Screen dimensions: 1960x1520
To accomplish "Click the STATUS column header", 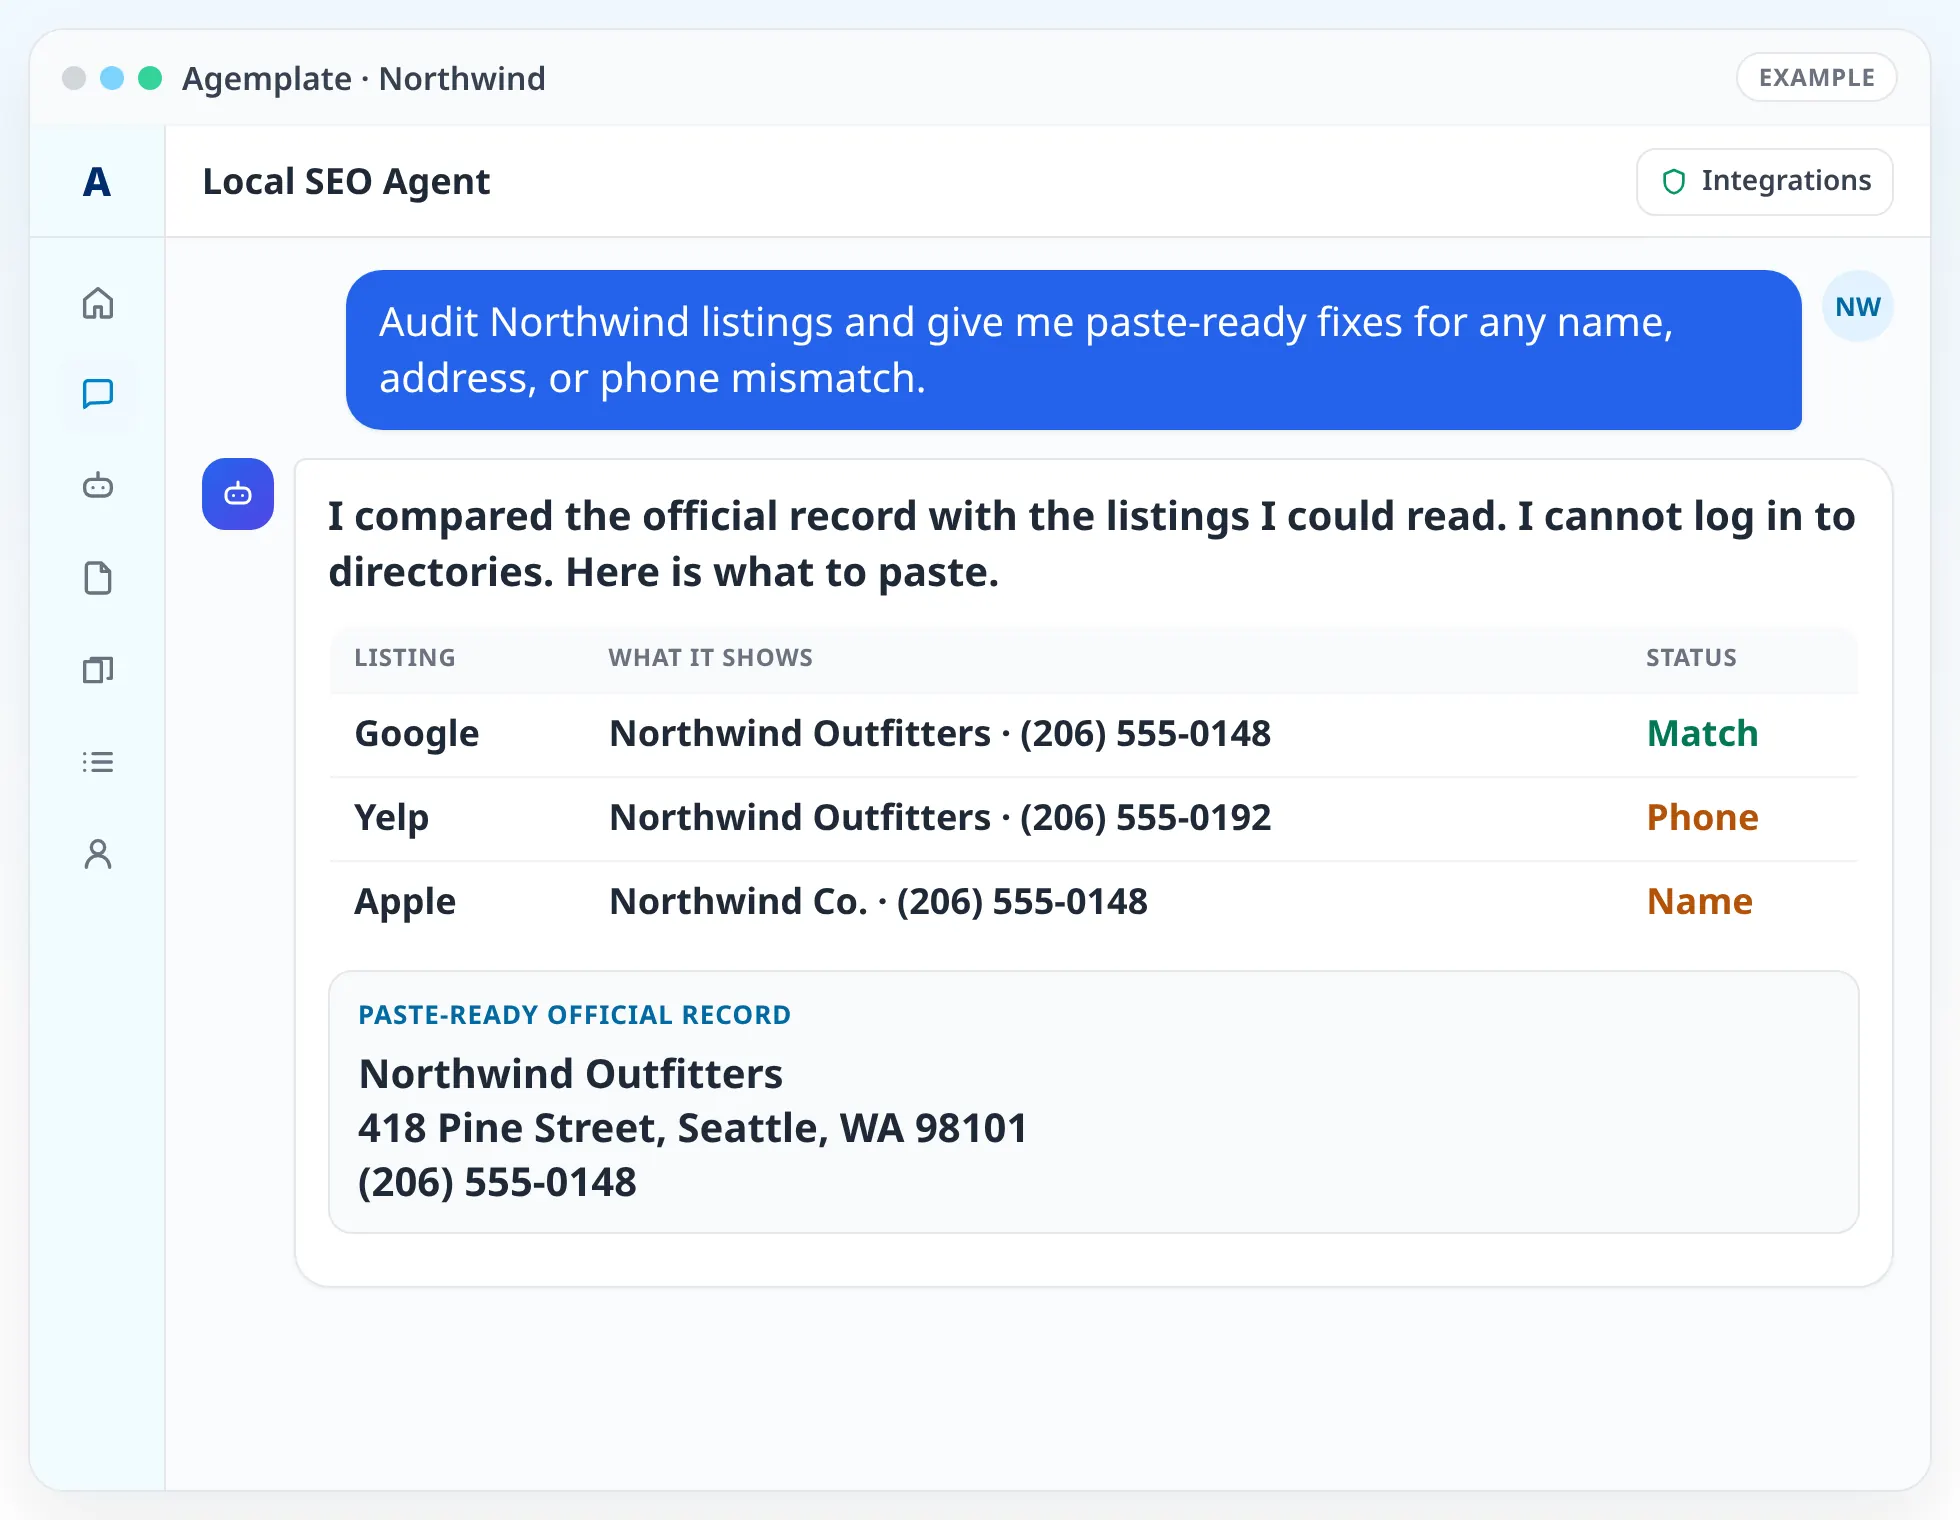I will (1691, 657).
